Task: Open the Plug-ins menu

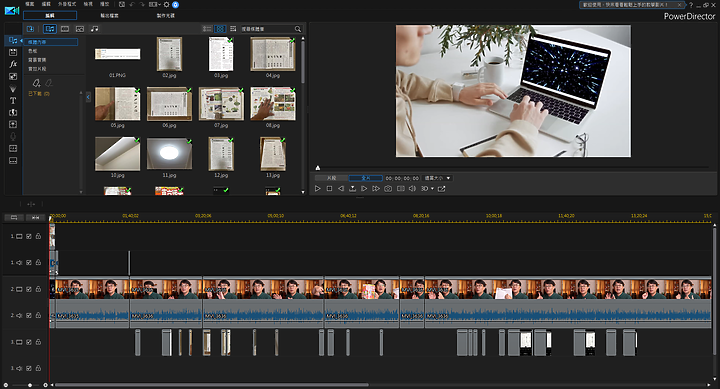Action: [x=67, y=4]
